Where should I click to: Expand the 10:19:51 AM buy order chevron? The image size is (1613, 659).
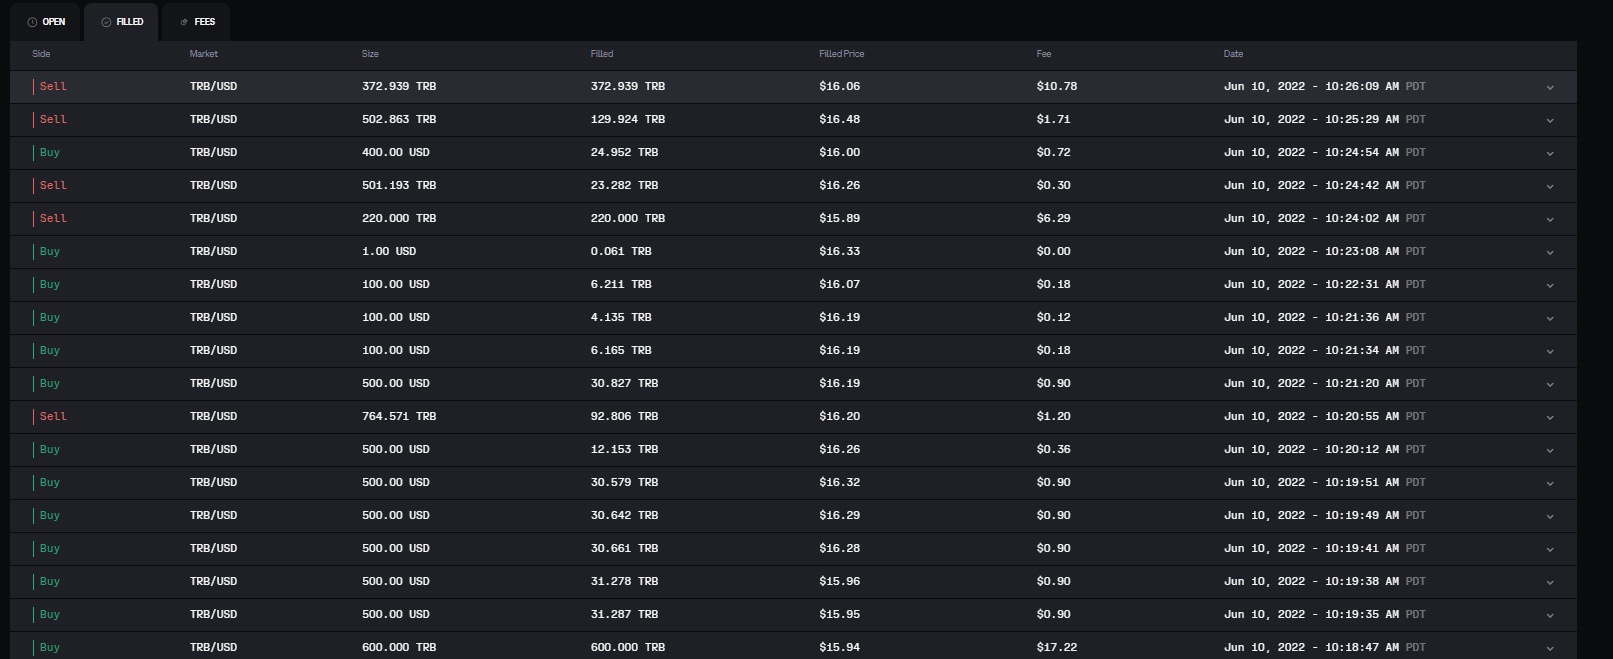pyautogui.click(x=1550, y=483)
